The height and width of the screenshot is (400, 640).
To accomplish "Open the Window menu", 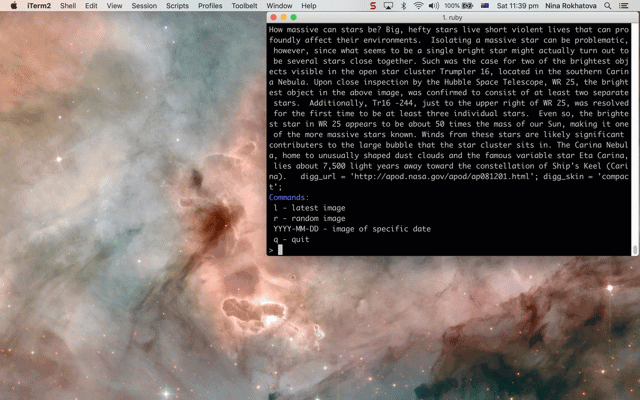I will pos(279,6).
